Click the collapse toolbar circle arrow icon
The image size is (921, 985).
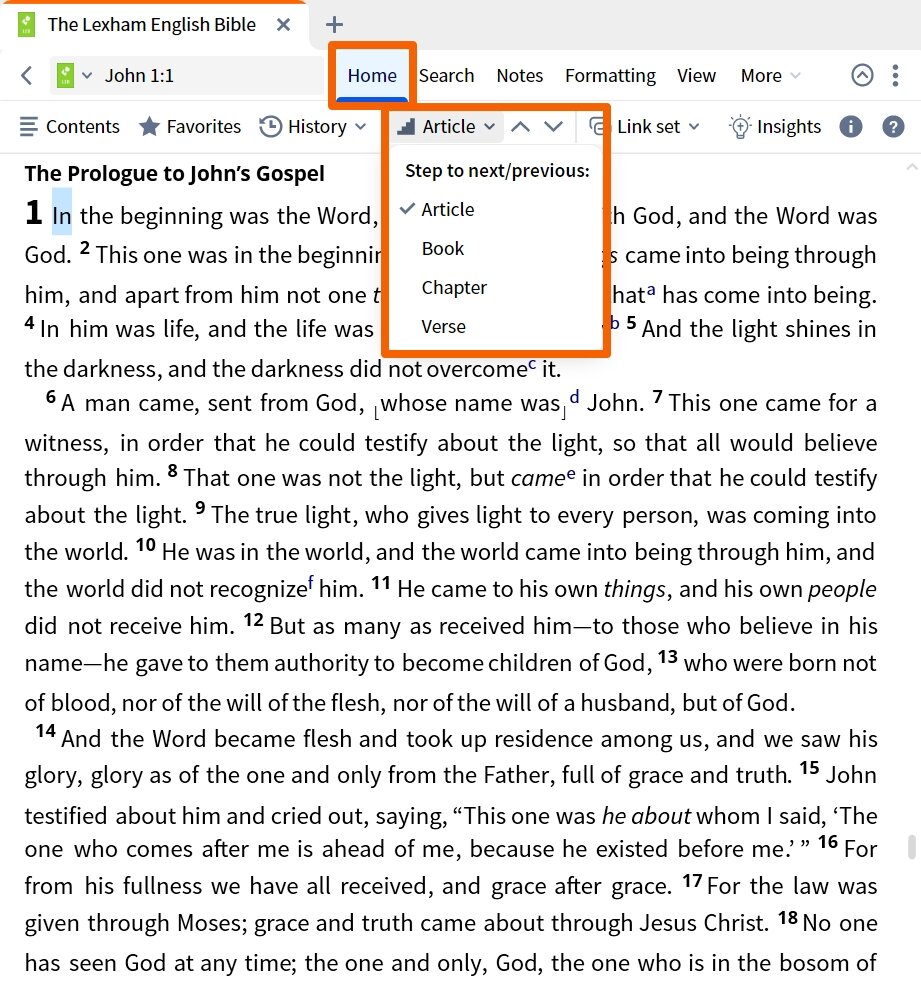[862, 75]
